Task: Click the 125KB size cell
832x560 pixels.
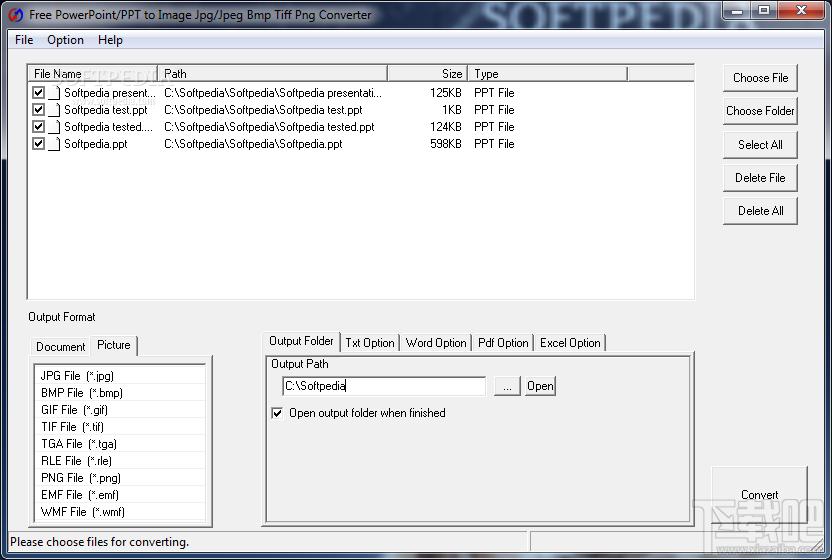Action: pos(446,93)
